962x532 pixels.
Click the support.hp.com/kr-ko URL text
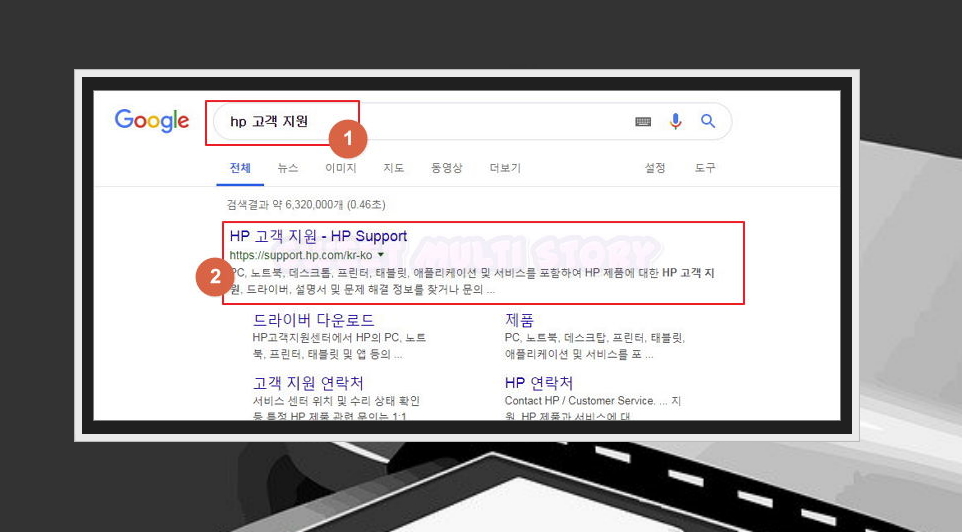tap(301, 255)
